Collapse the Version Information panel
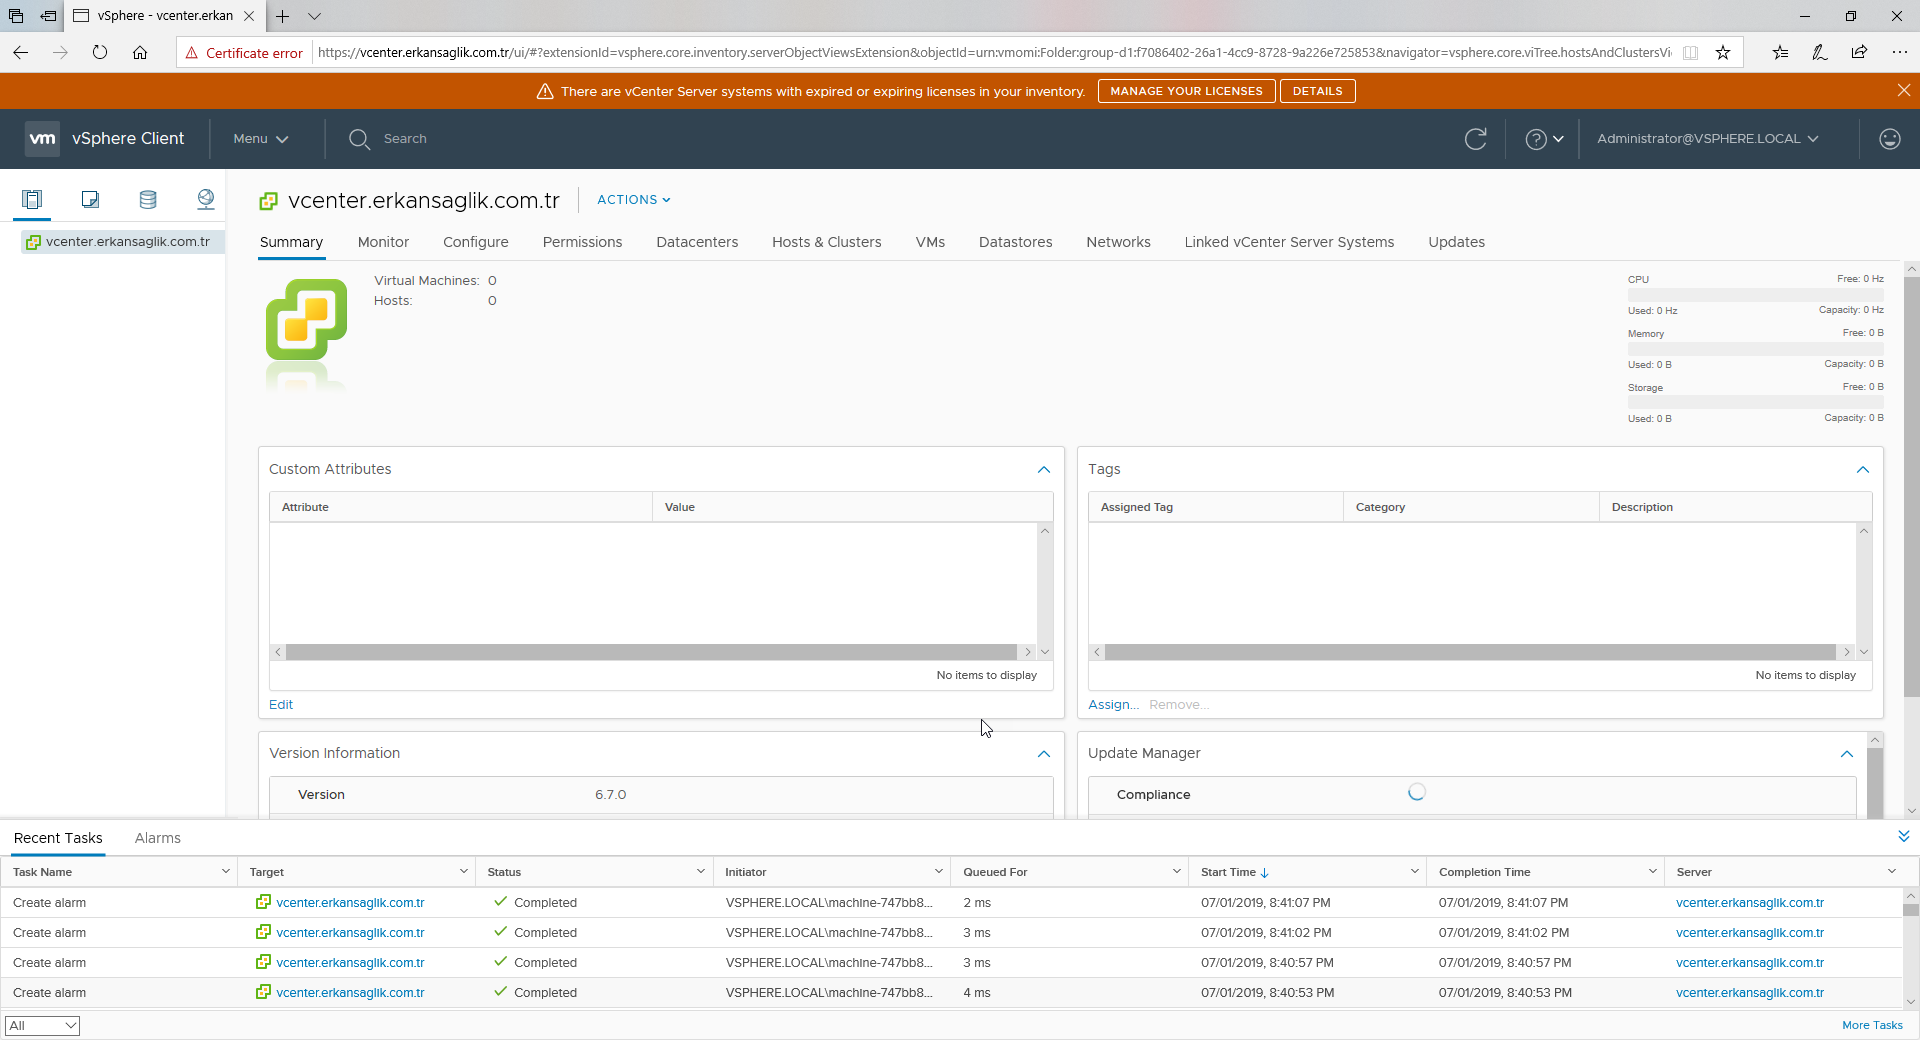 [x=1044, y=753]
